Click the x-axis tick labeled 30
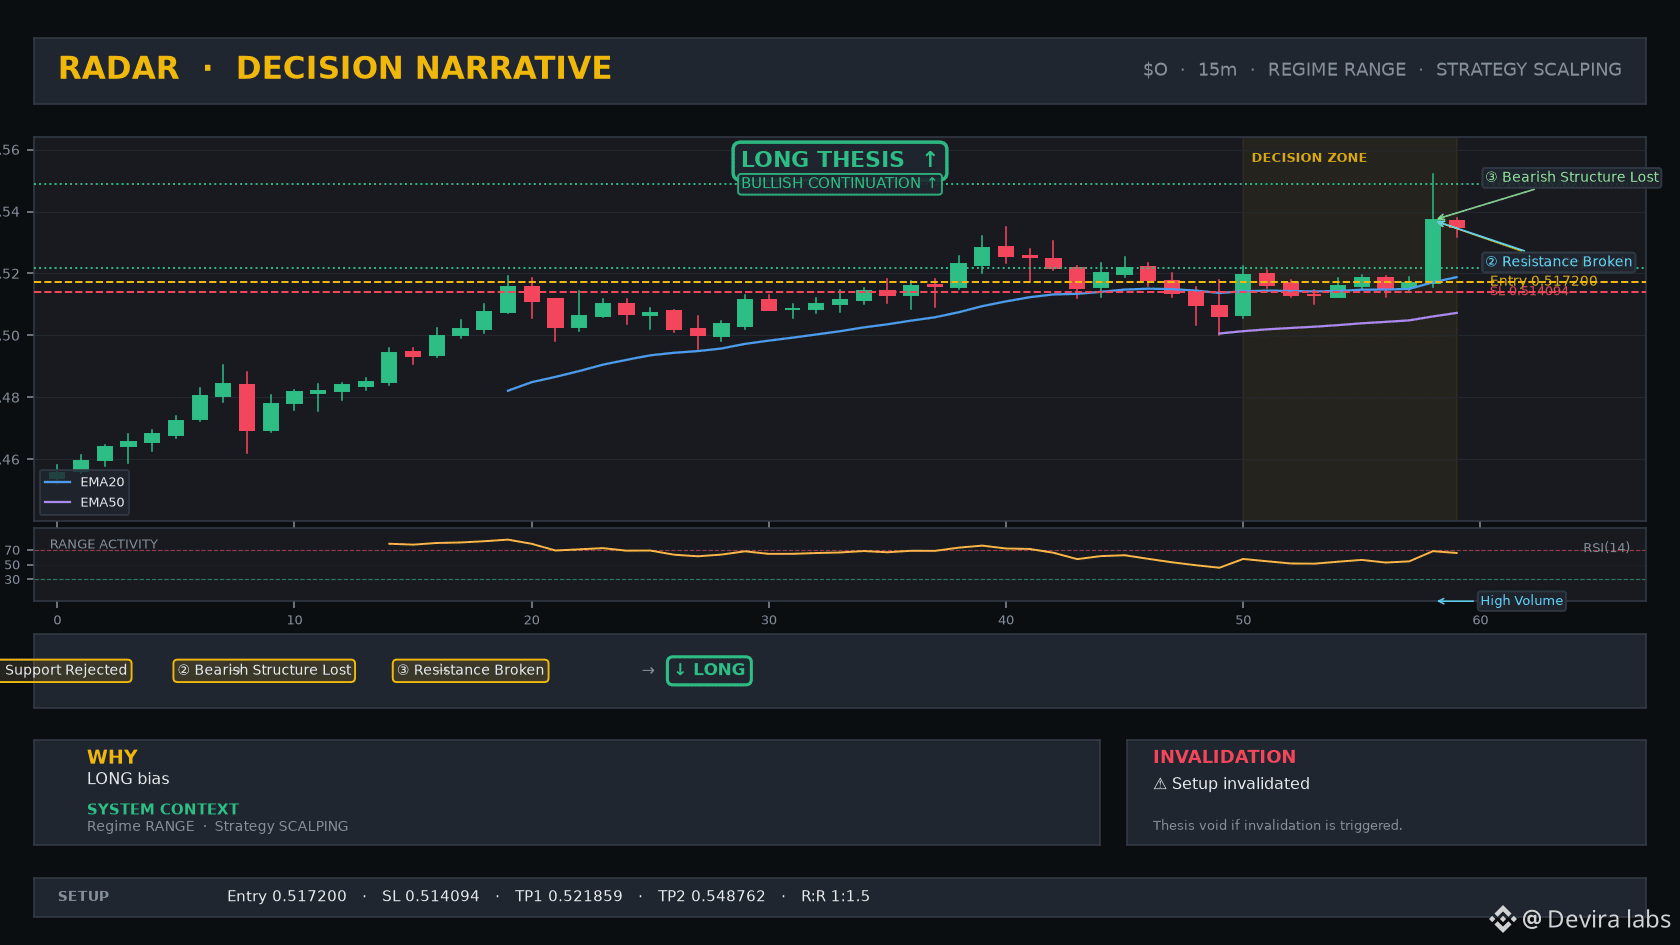The image size is (1680, 945). click(x=768, y=620)
